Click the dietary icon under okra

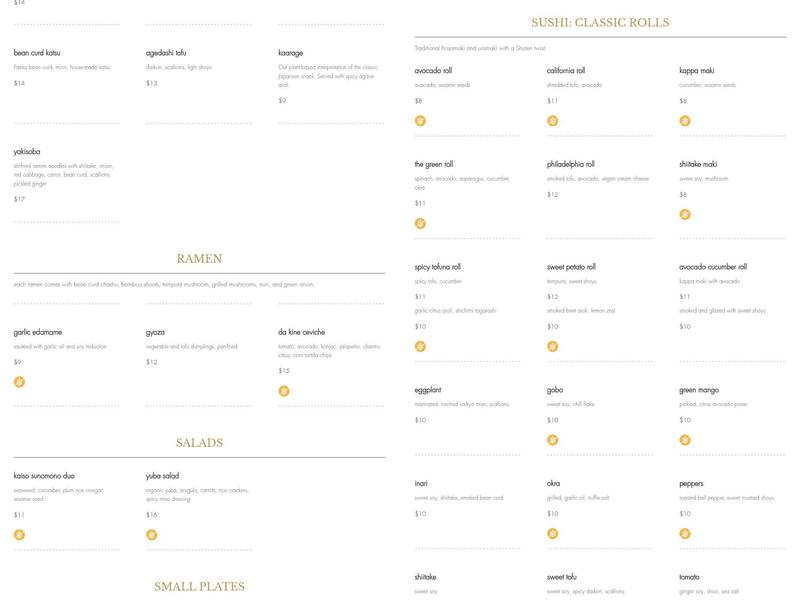click(x=552, y=534)
